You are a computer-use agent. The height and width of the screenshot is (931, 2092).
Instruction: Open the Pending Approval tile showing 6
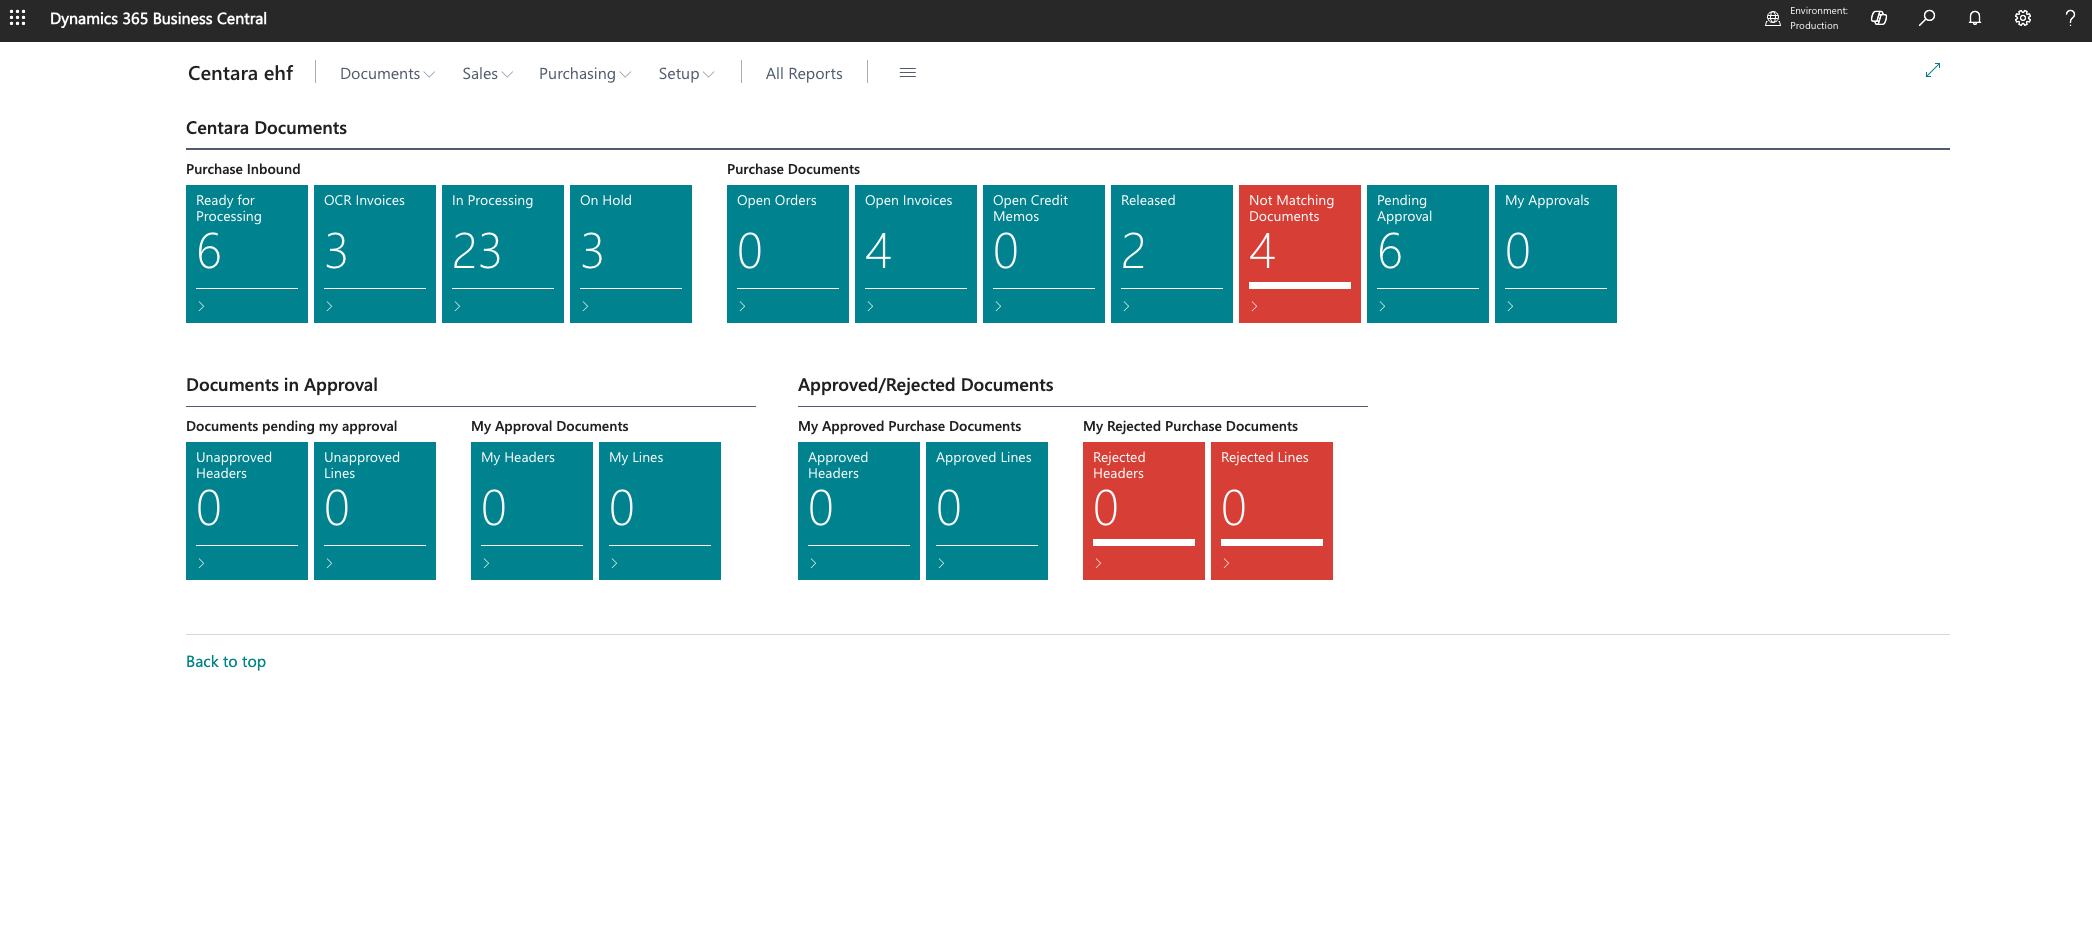pyautogui.click(x=1427, y=253)
